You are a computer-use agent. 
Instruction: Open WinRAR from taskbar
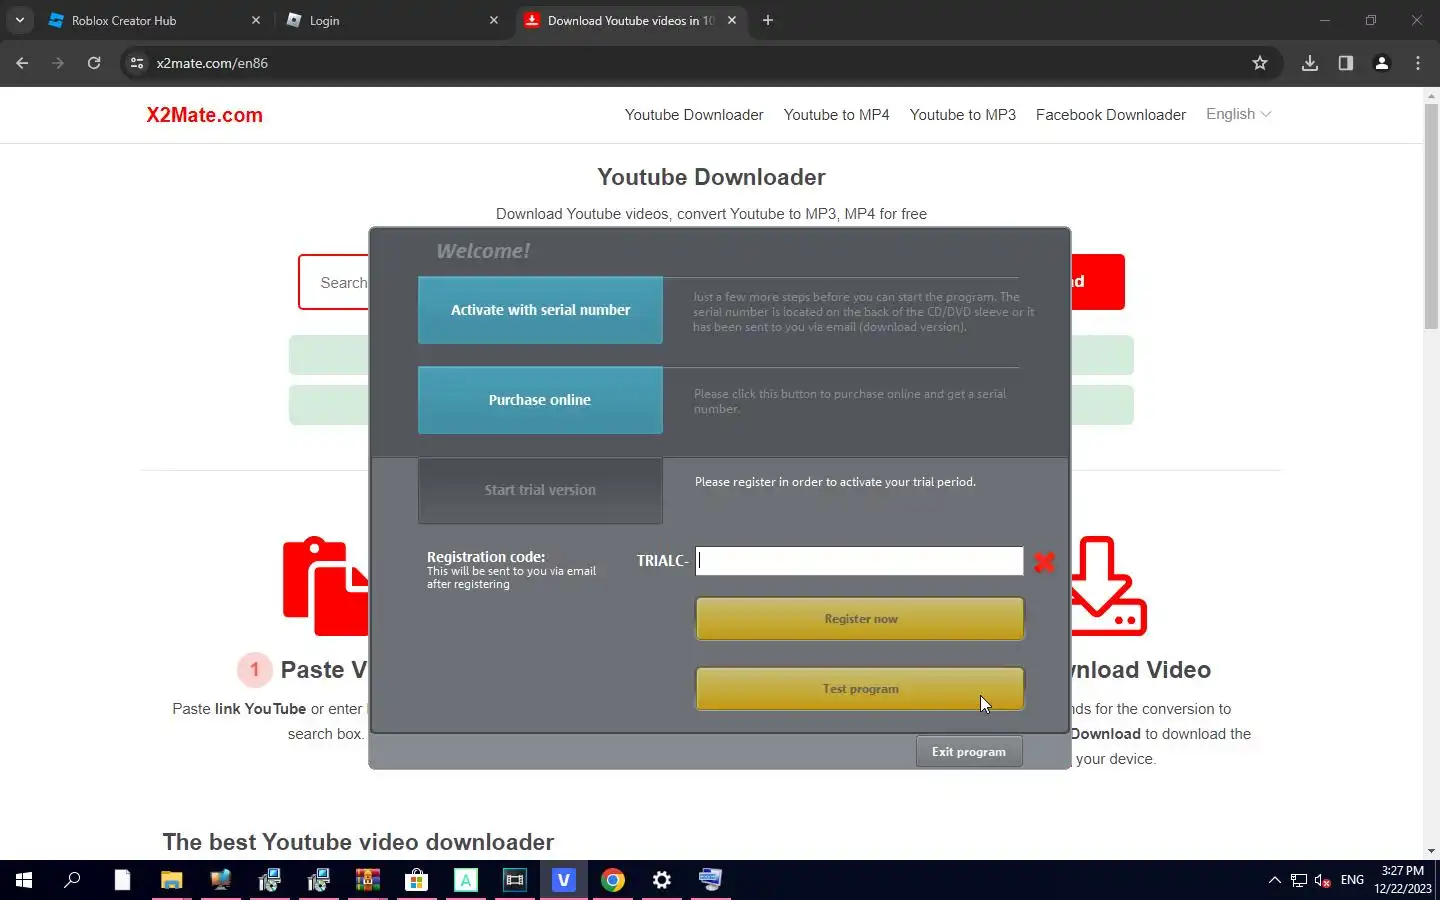(x=367, y=880)
